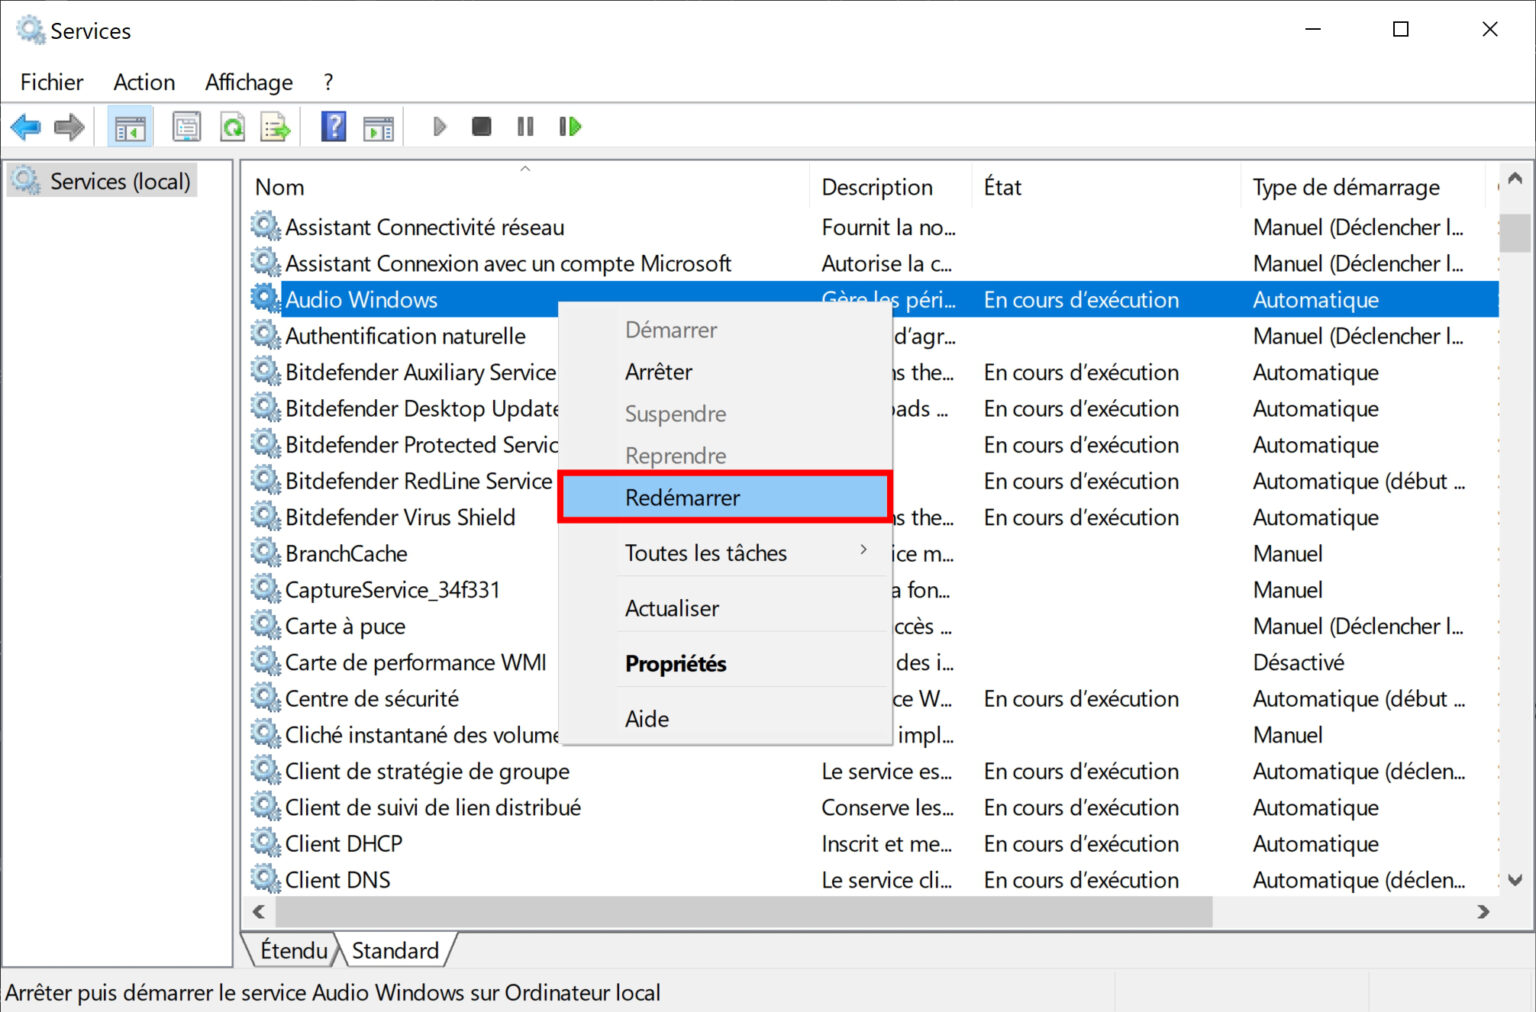This screenshot has width=1536, height=1012.
Task: Stop the selected service using the Stop icon
Action: (481, 126)
